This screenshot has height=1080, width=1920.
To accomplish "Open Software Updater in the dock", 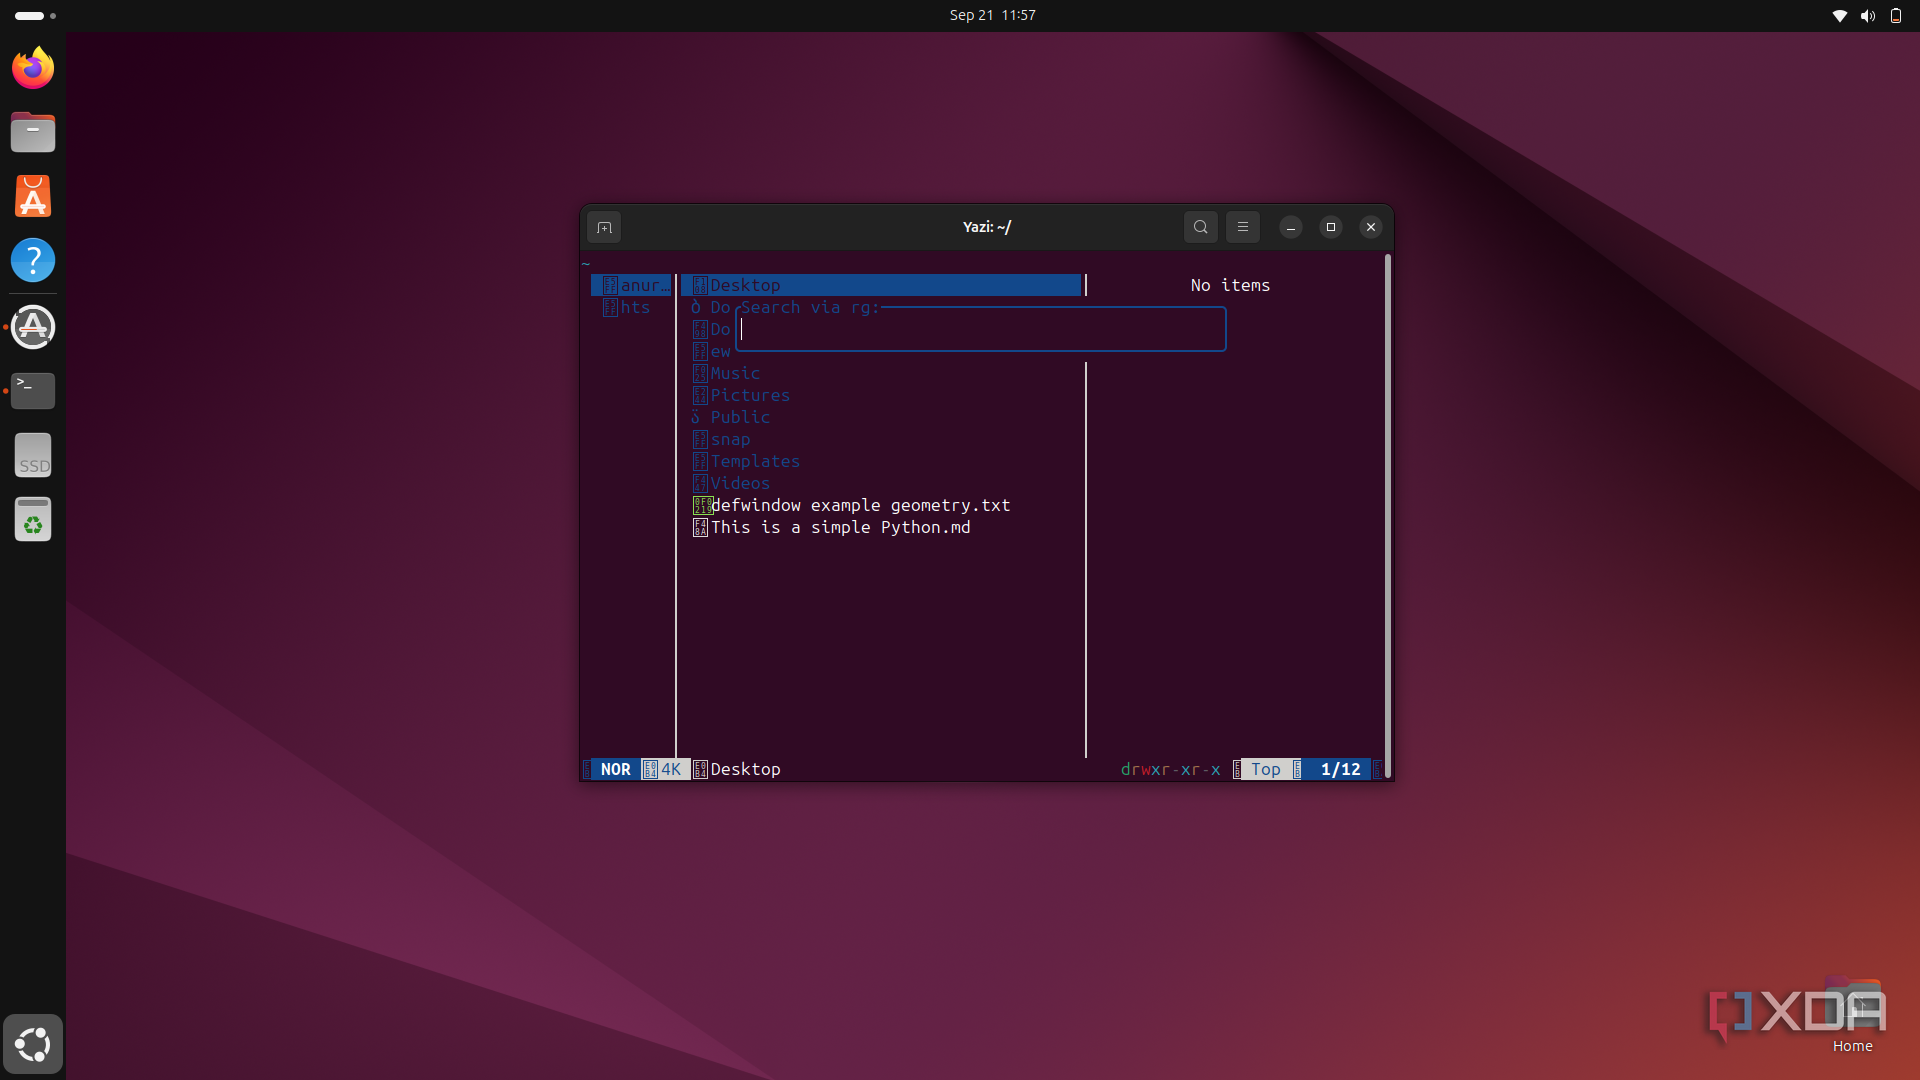I will 33,327.
